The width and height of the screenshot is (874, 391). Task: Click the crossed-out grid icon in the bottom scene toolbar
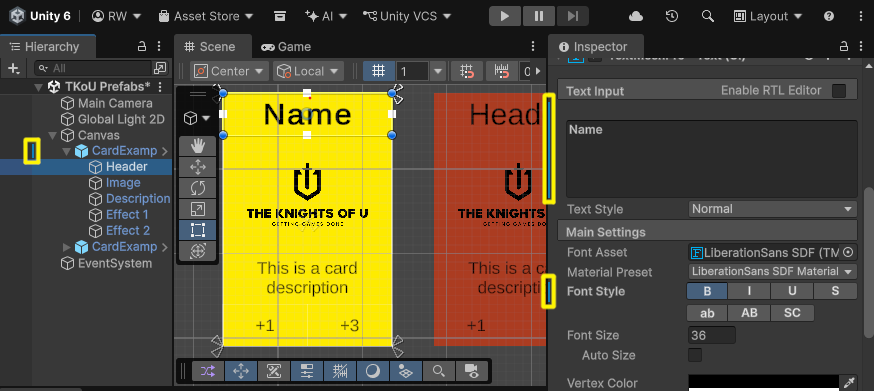(339, 371)
